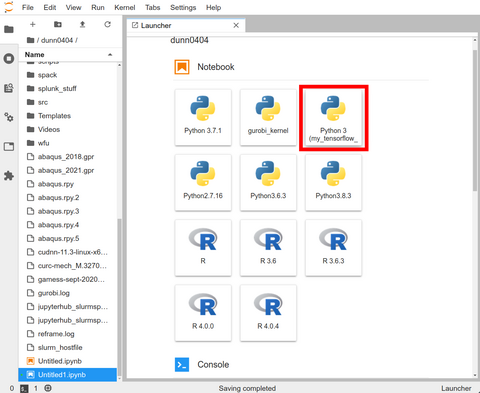Select abaqus.rpy.4 file

(68, 225)
